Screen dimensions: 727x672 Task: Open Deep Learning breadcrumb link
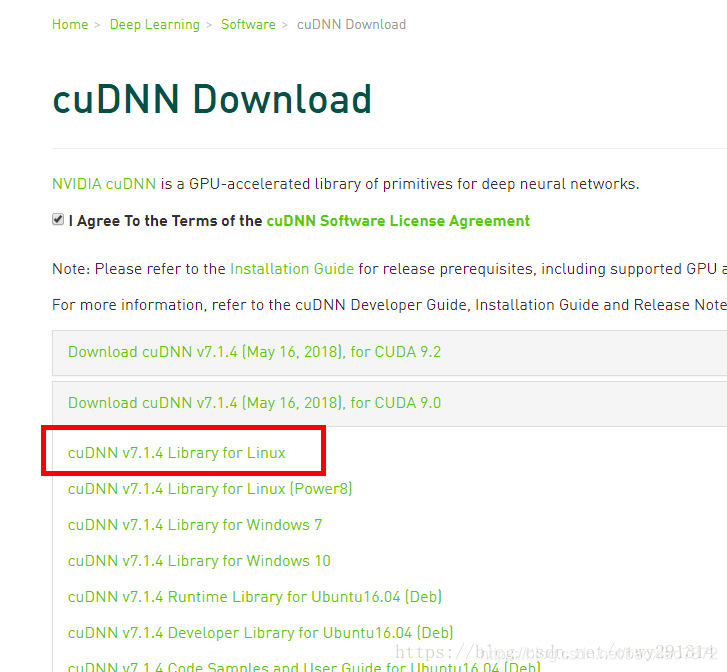pyautogui.click(x=154, y=25)
